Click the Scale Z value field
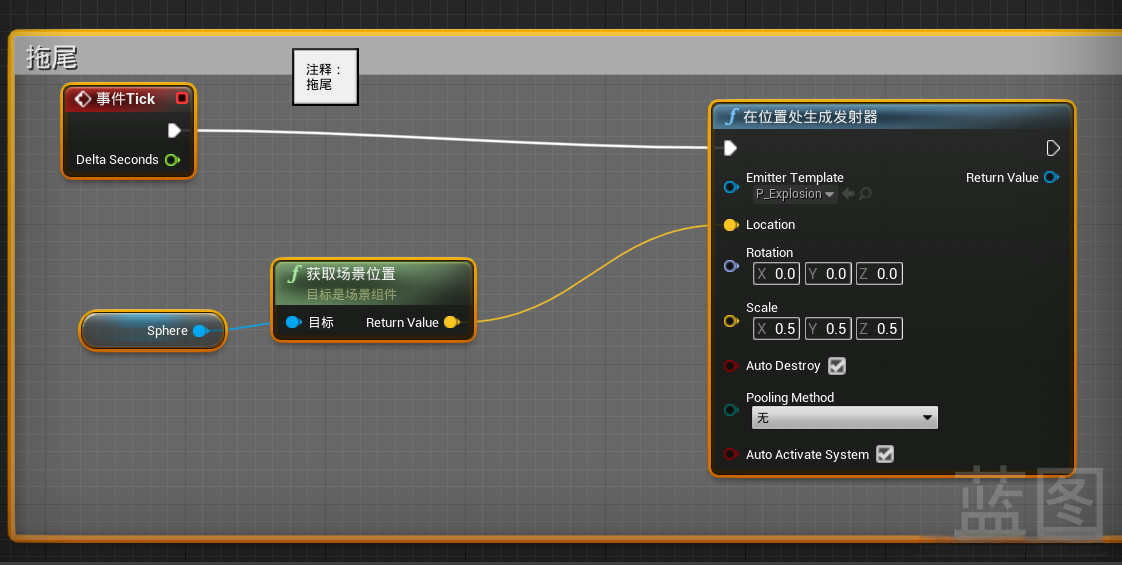The width and height of the screenshot is (1122, 565). pyautogui.click(x=879, y=329)
